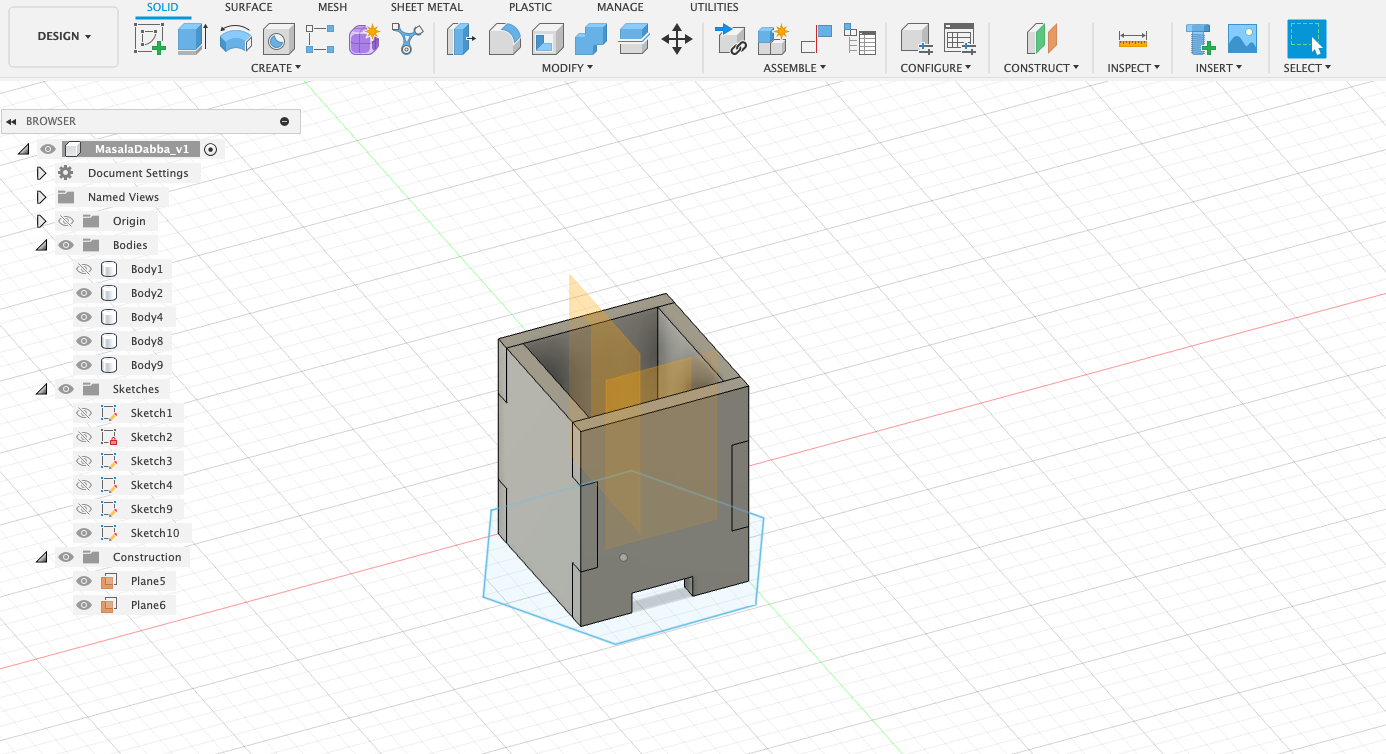
Task: Select Body9 in the browser tree
Action: 146,365
